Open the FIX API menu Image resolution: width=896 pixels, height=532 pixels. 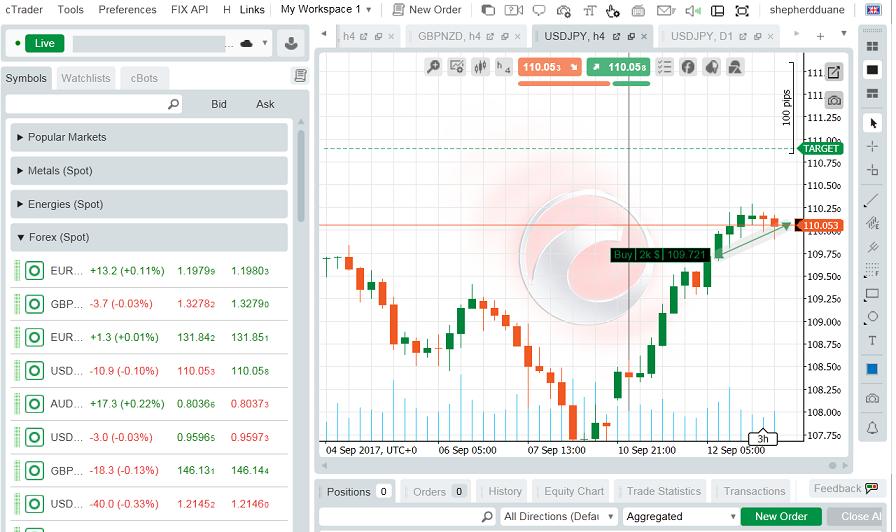(189, 10)
